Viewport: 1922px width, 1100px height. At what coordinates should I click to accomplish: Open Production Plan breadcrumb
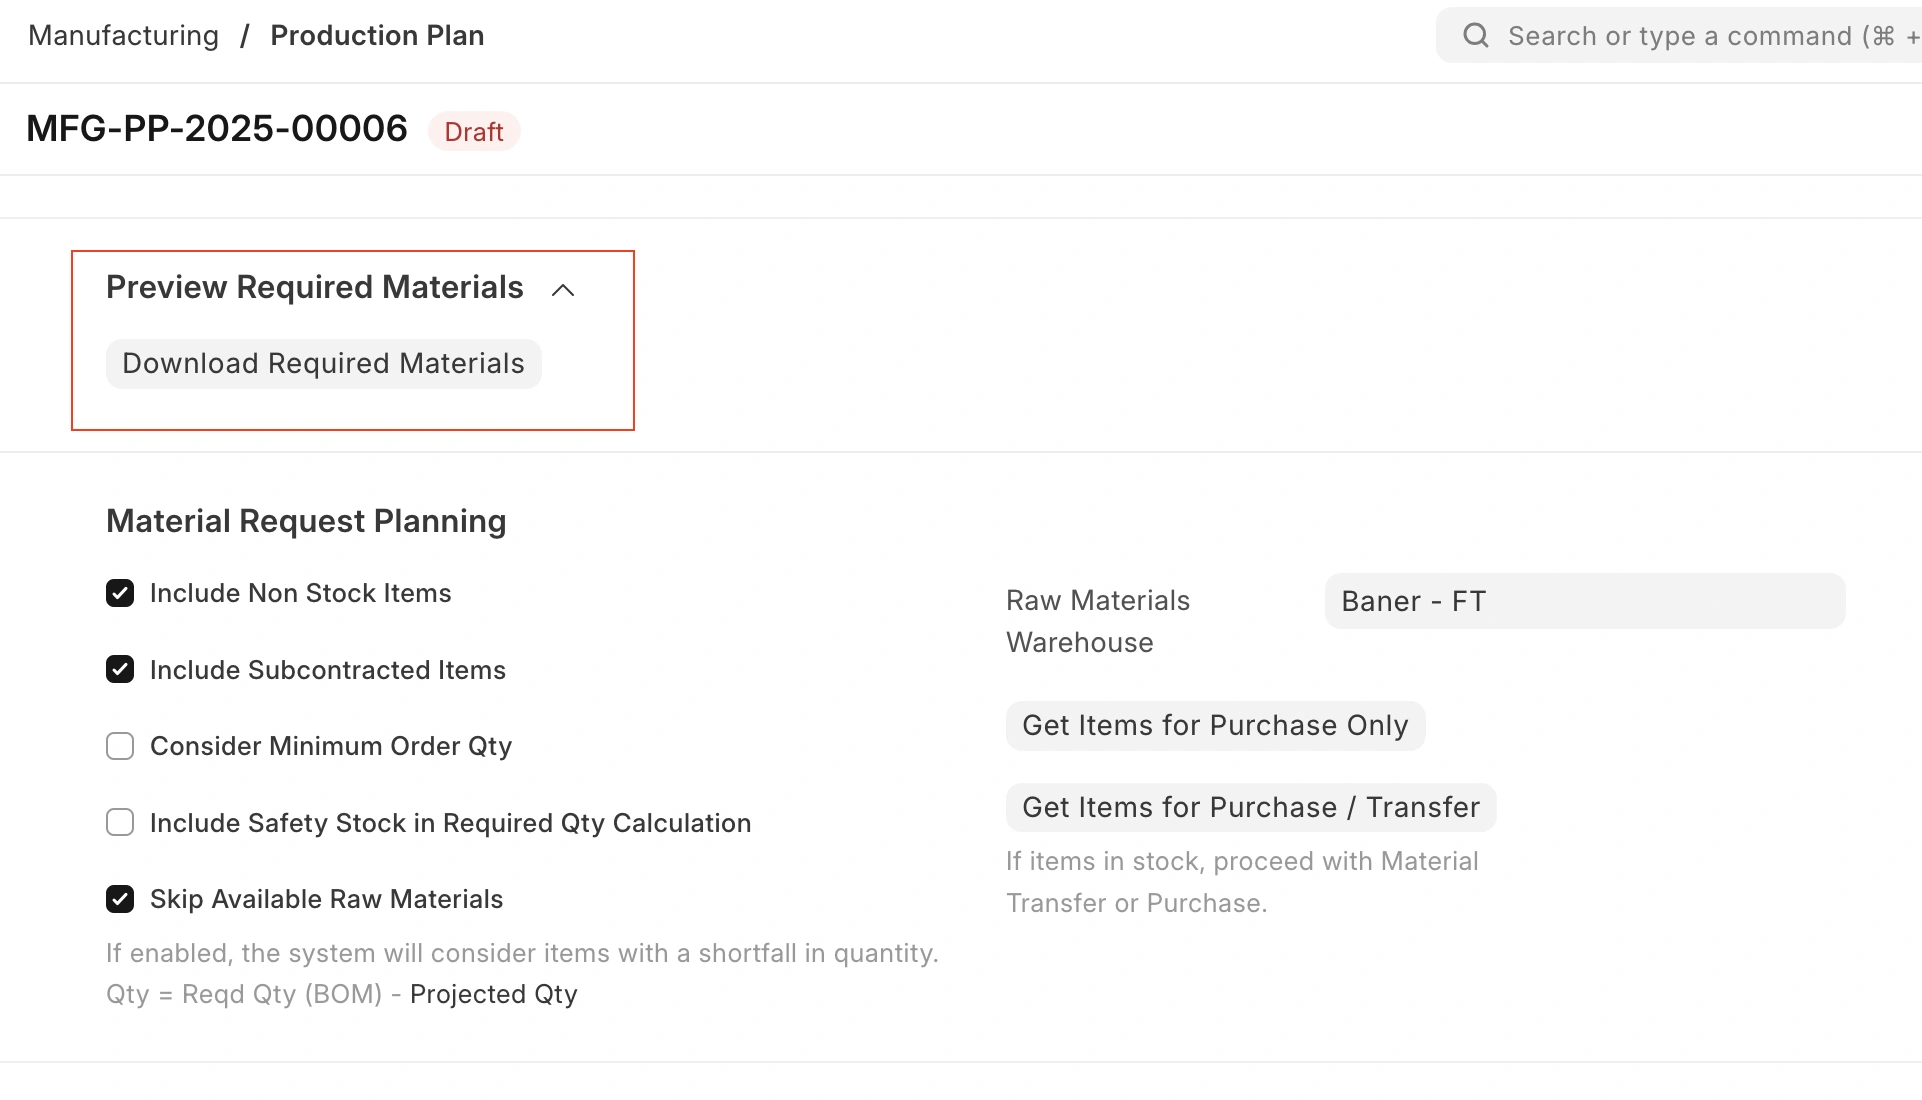377,36
